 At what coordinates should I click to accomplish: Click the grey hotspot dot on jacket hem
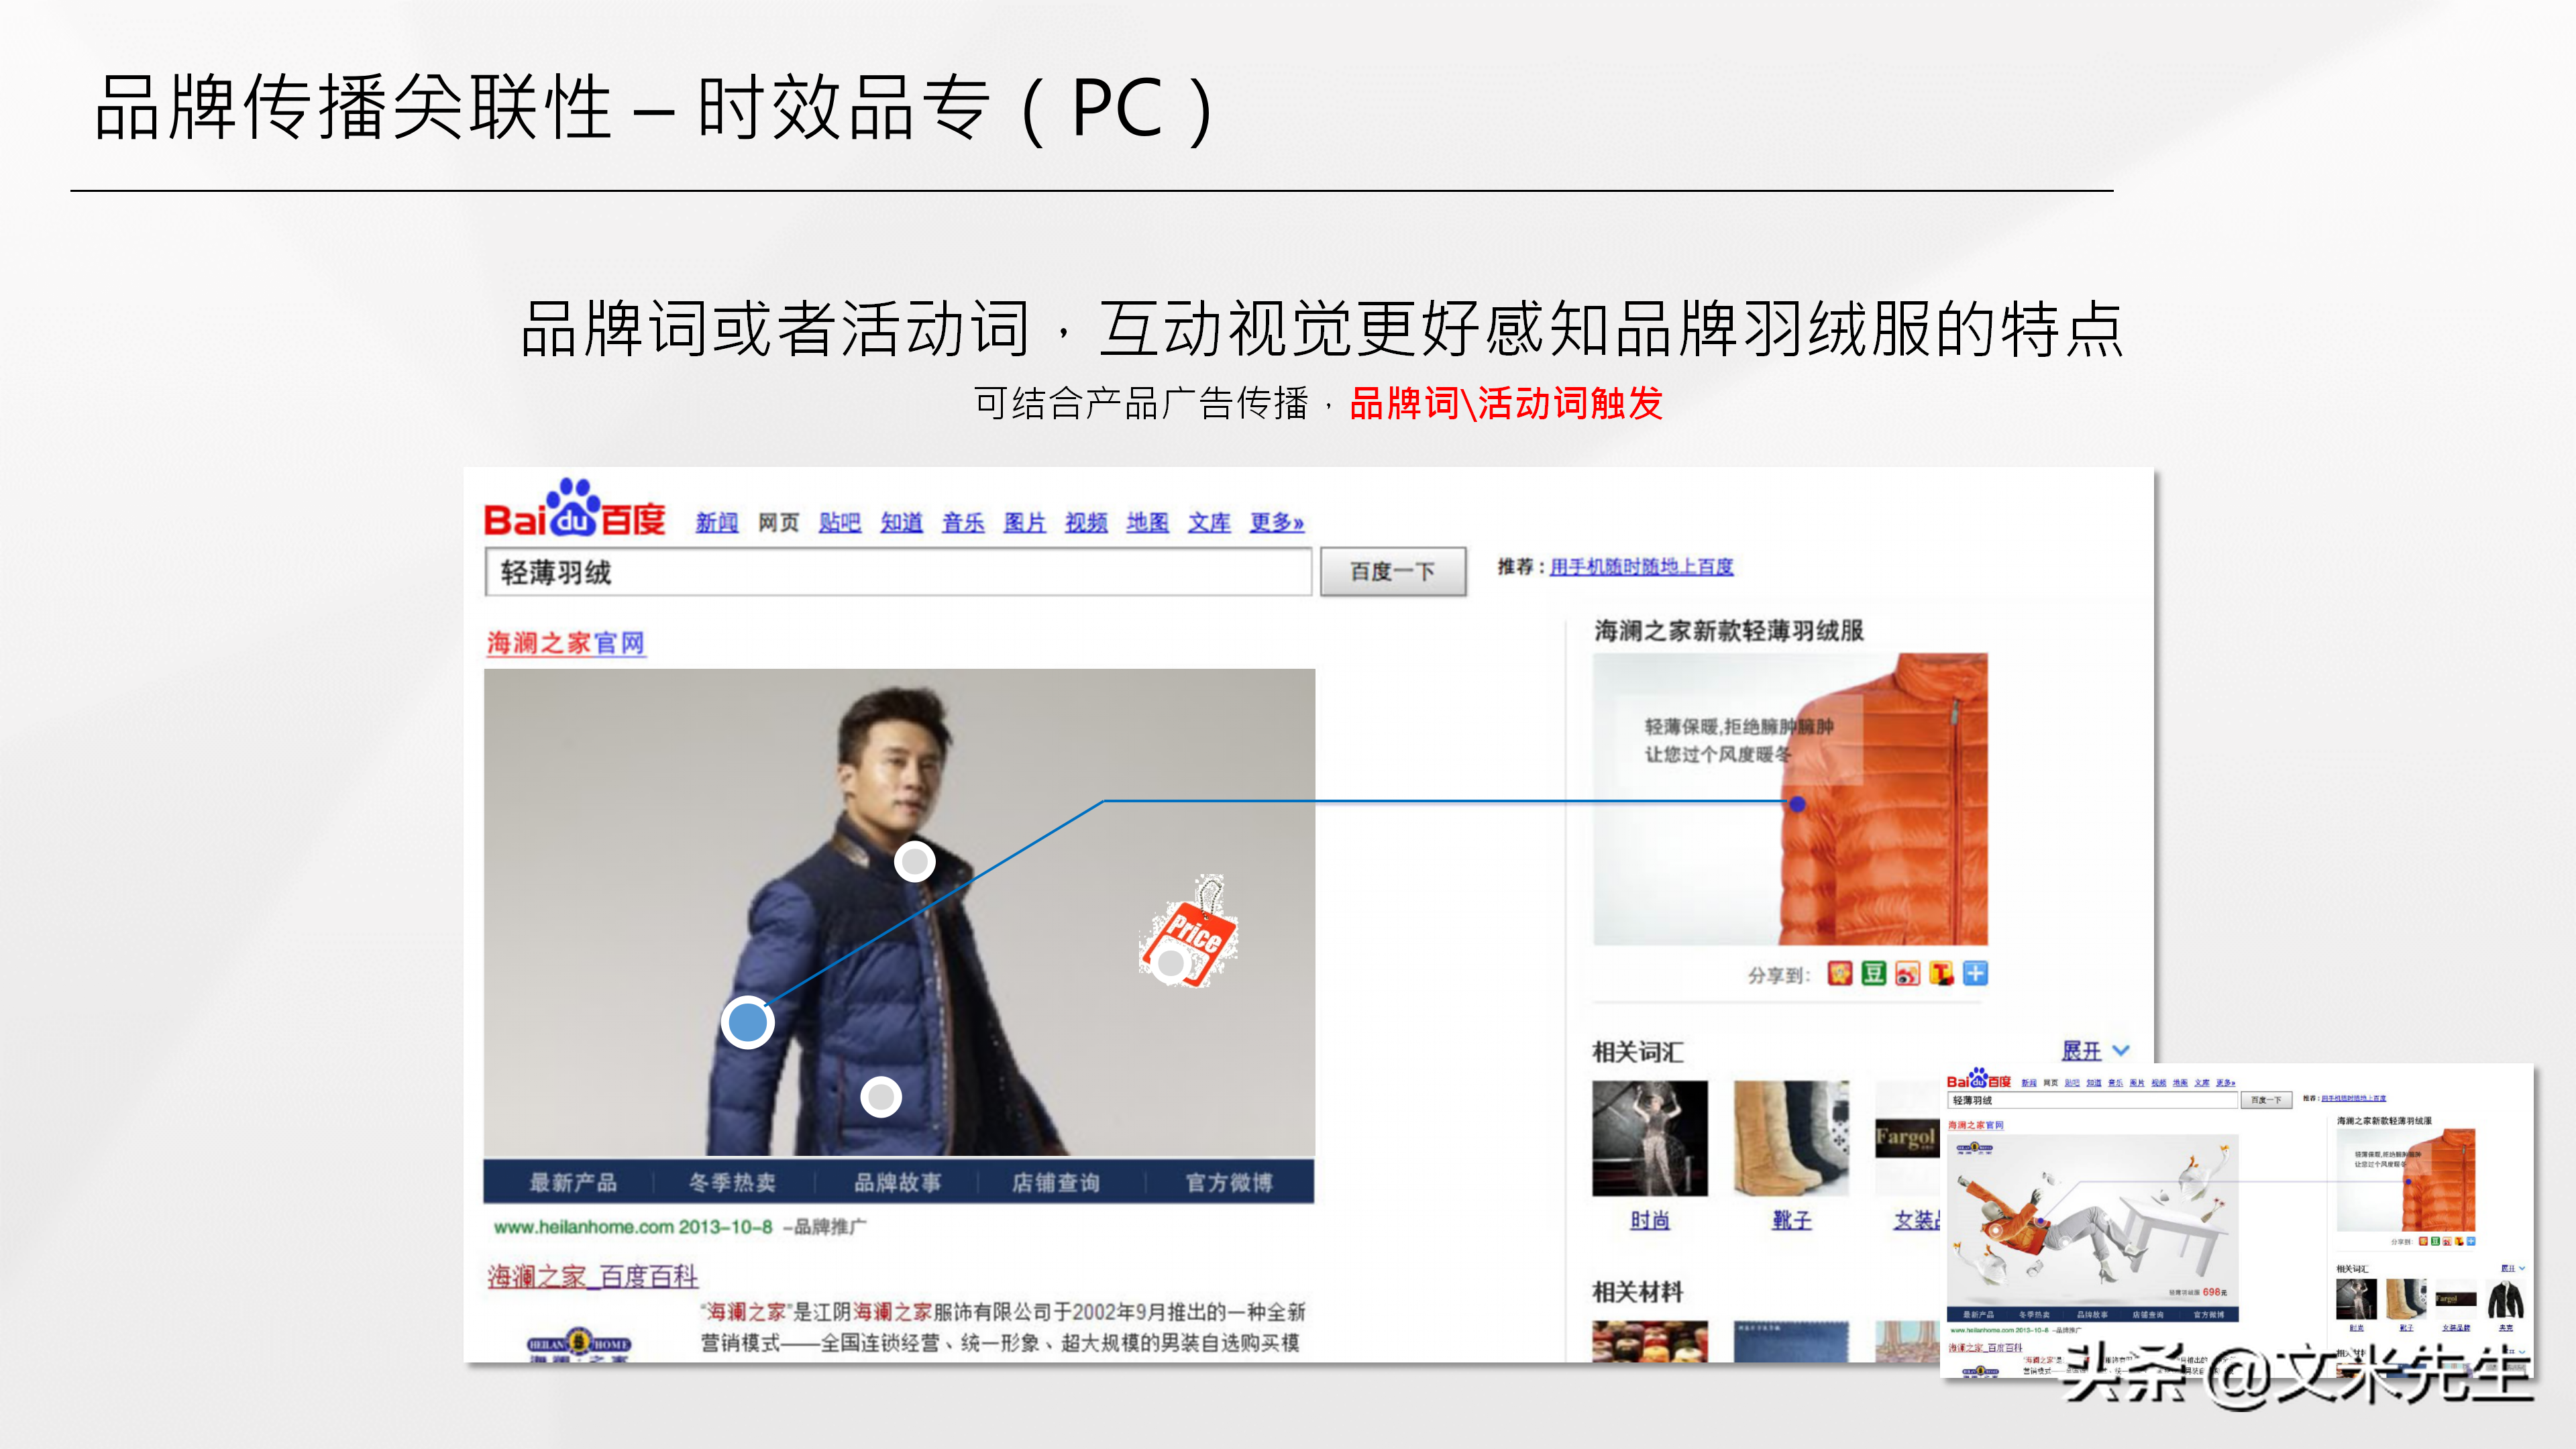click(881, 1097)
